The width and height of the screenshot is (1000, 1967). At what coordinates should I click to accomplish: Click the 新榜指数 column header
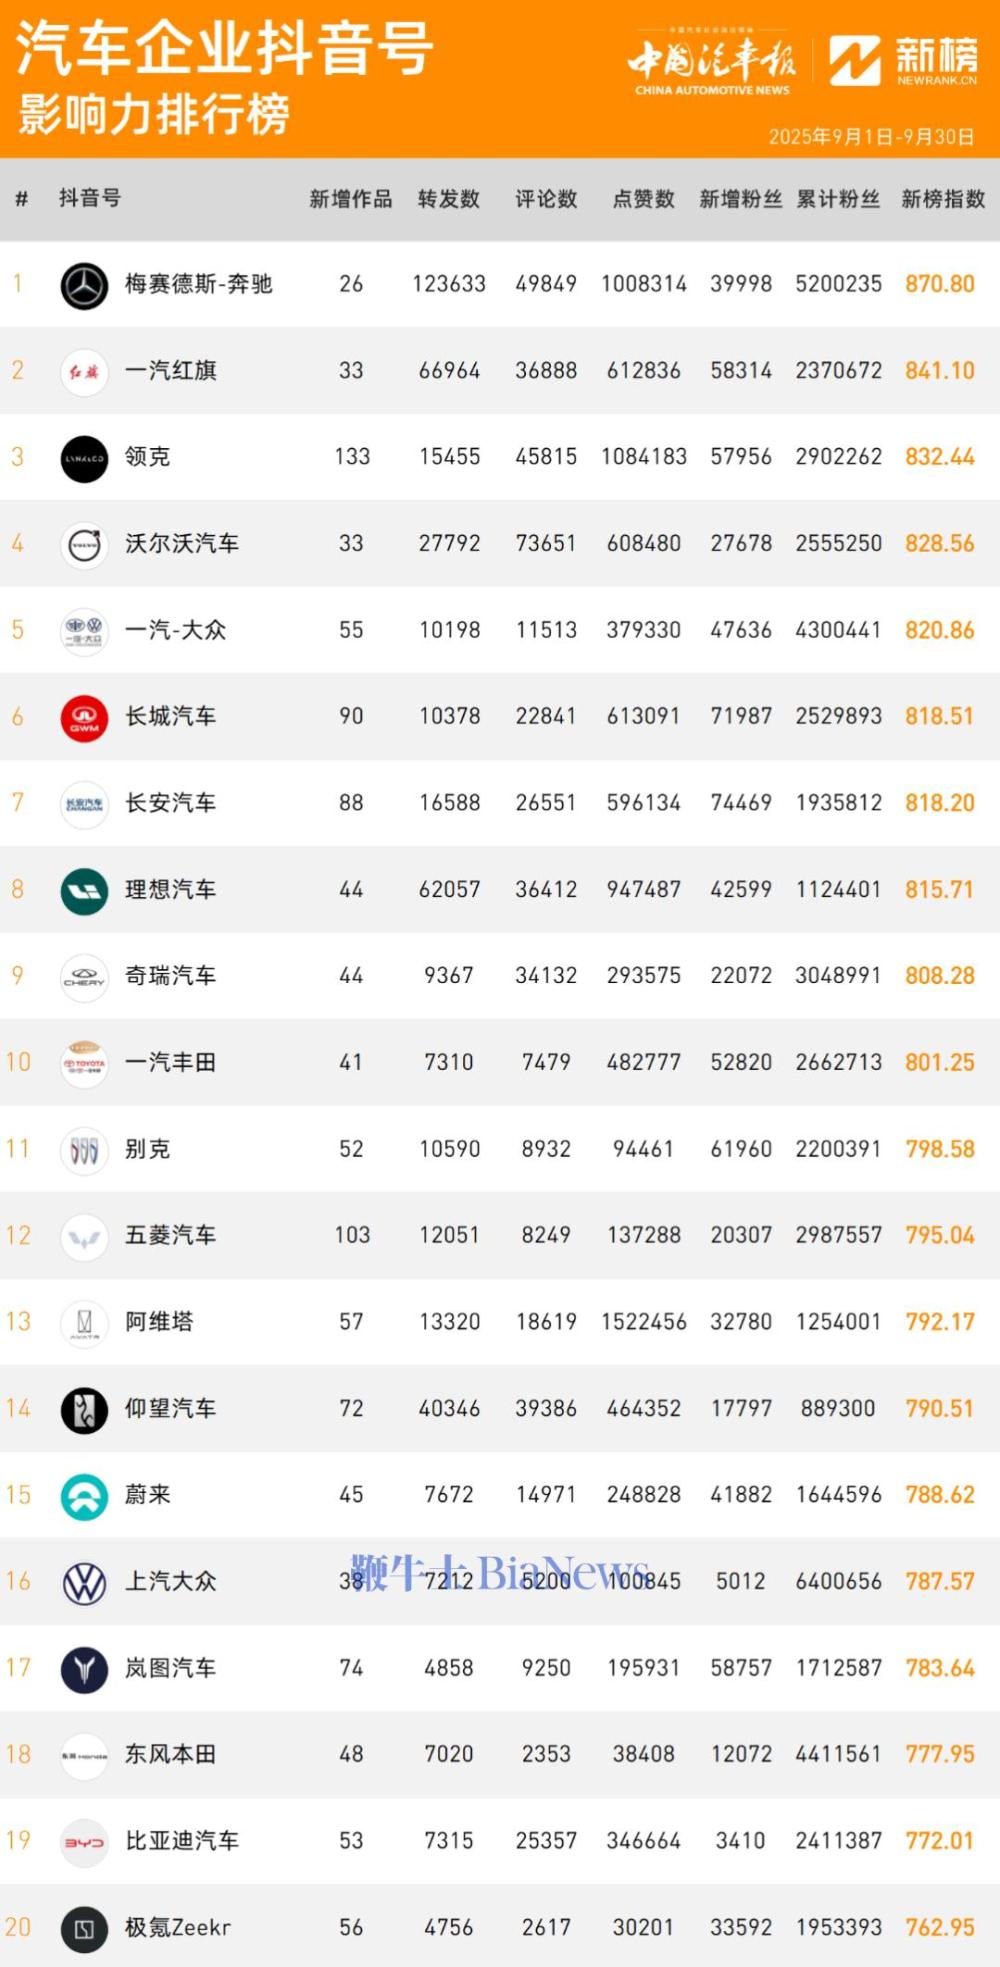click(x=943, y=199)
